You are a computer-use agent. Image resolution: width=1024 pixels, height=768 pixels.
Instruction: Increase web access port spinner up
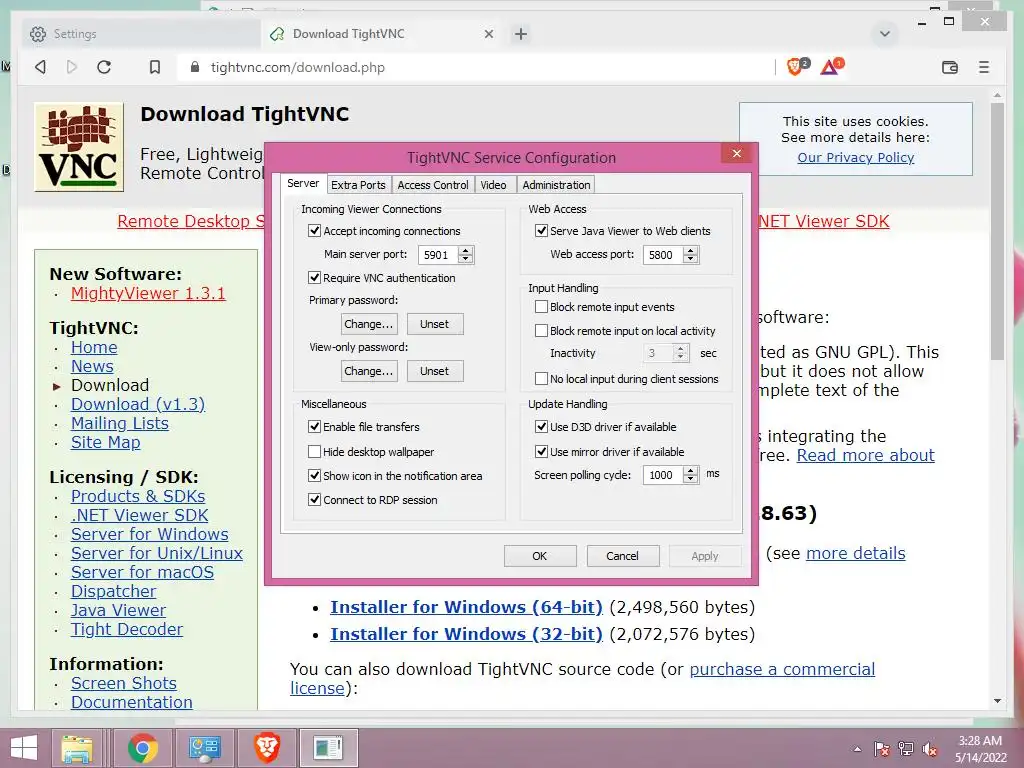click(691, 250)
